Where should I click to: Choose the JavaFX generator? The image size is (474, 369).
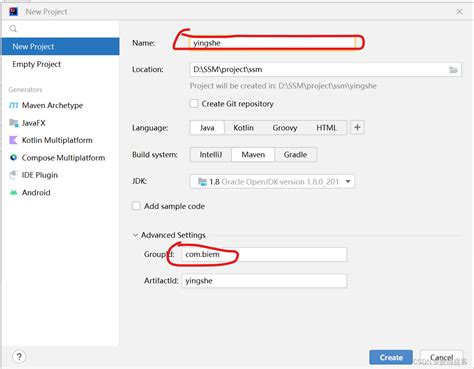point(27,123)
